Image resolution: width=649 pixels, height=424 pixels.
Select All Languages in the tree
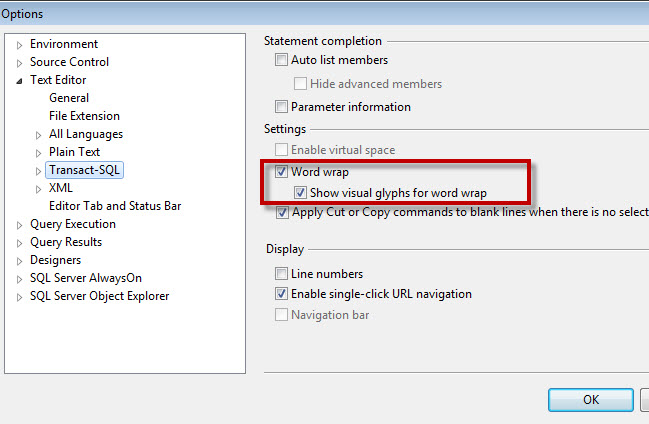tap(86, 134)
